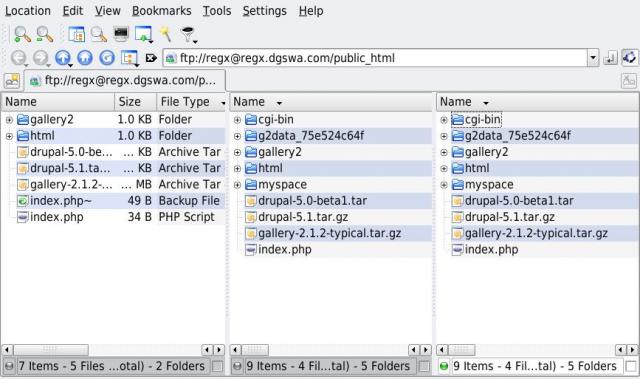The height and width of the screenshot is (379, 640).
Task: Click the favicon in the location bar
Action: pyautogui.click(x=171, y=58)
